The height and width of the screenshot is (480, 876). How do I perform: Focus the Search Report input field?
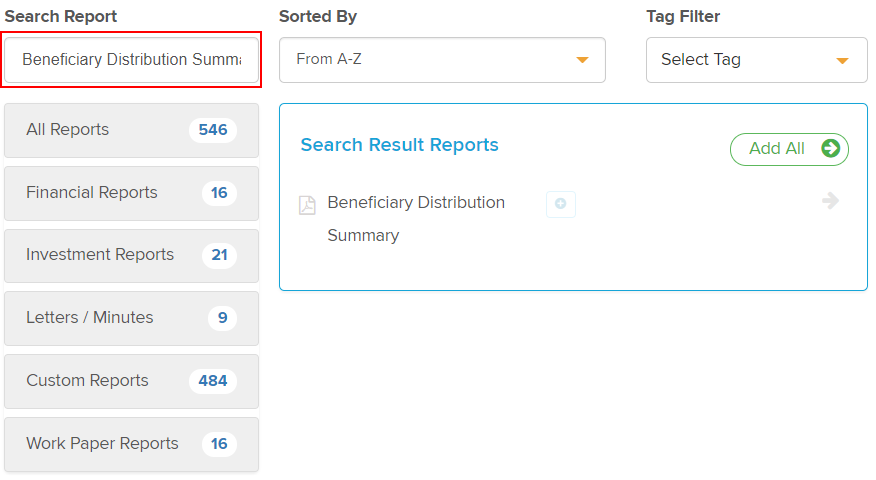point(131,60)
